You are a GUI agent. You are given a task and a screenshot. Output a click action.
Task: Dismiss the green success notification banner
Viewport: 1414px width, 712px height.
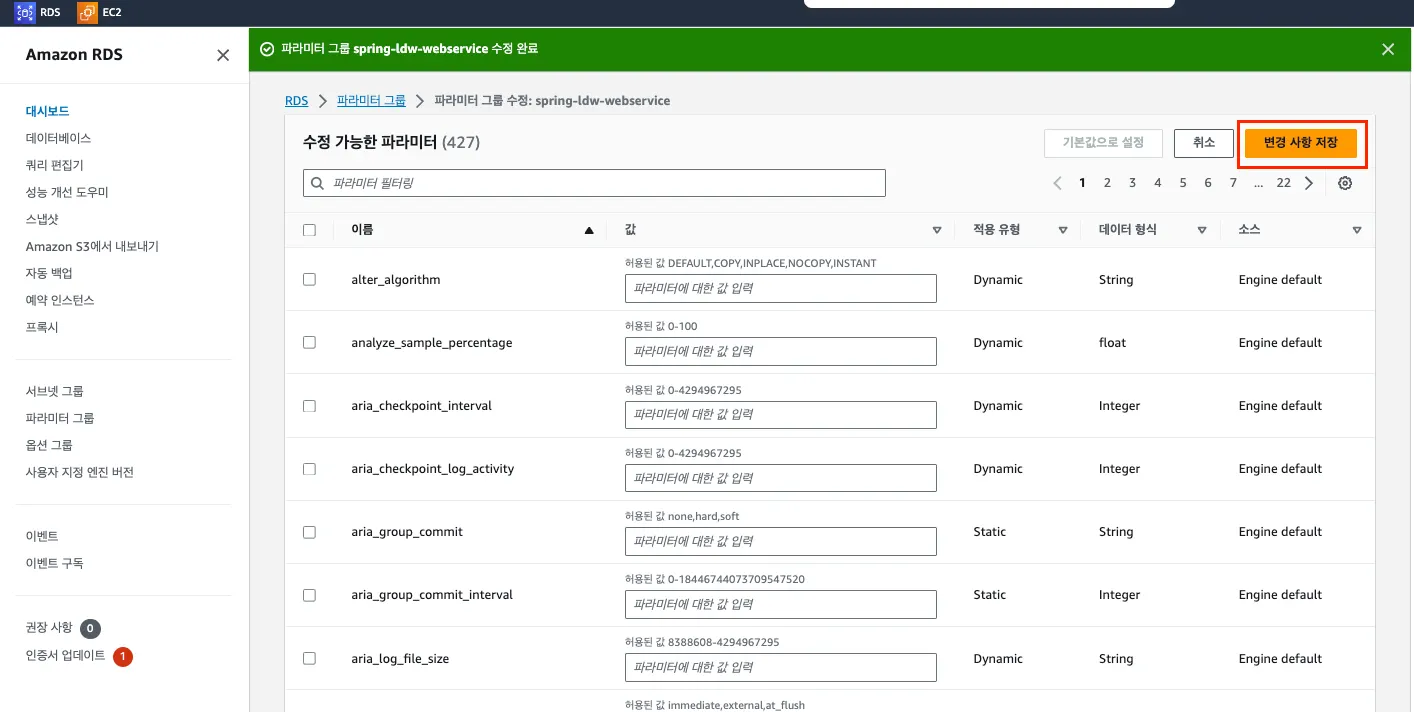coord(1388,49)
